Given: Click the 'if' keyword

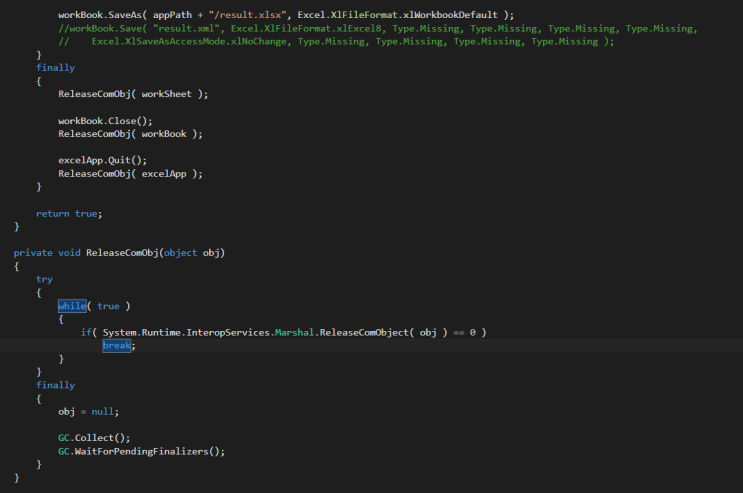Looking at the screenshot, I should (x=86, y=333).
